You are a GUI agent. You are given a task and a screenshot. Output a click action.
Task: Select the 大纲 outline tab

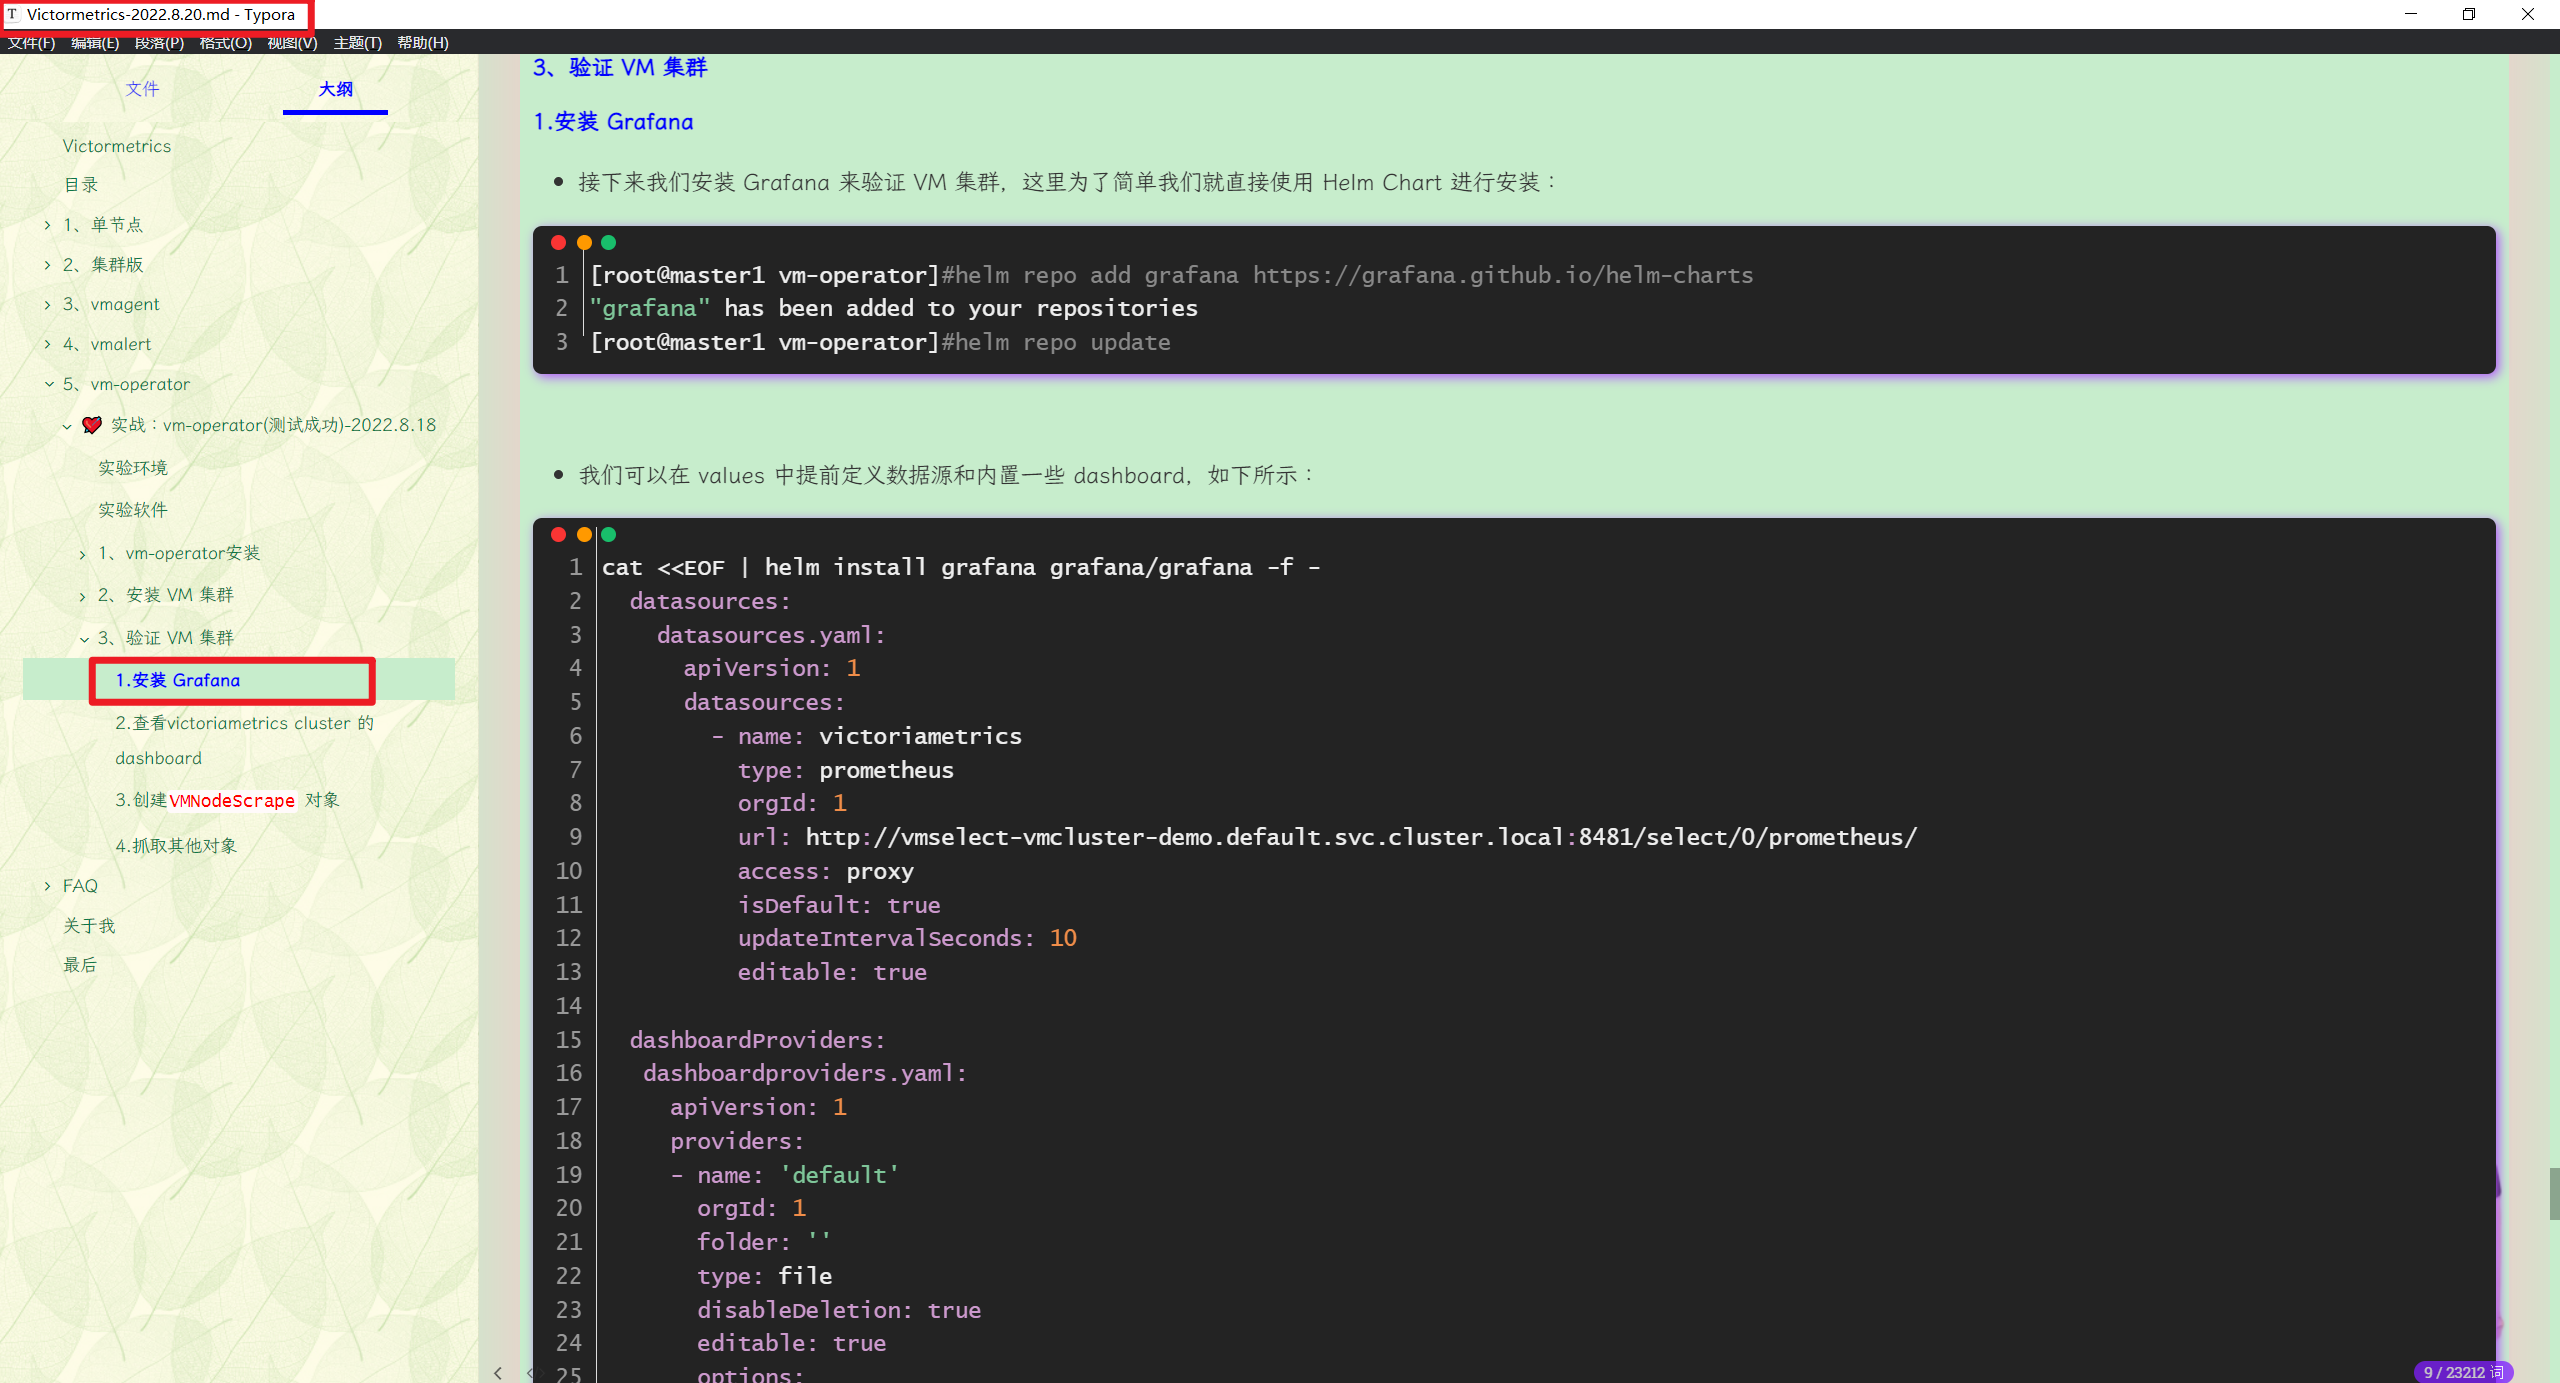tap(336, 89)
